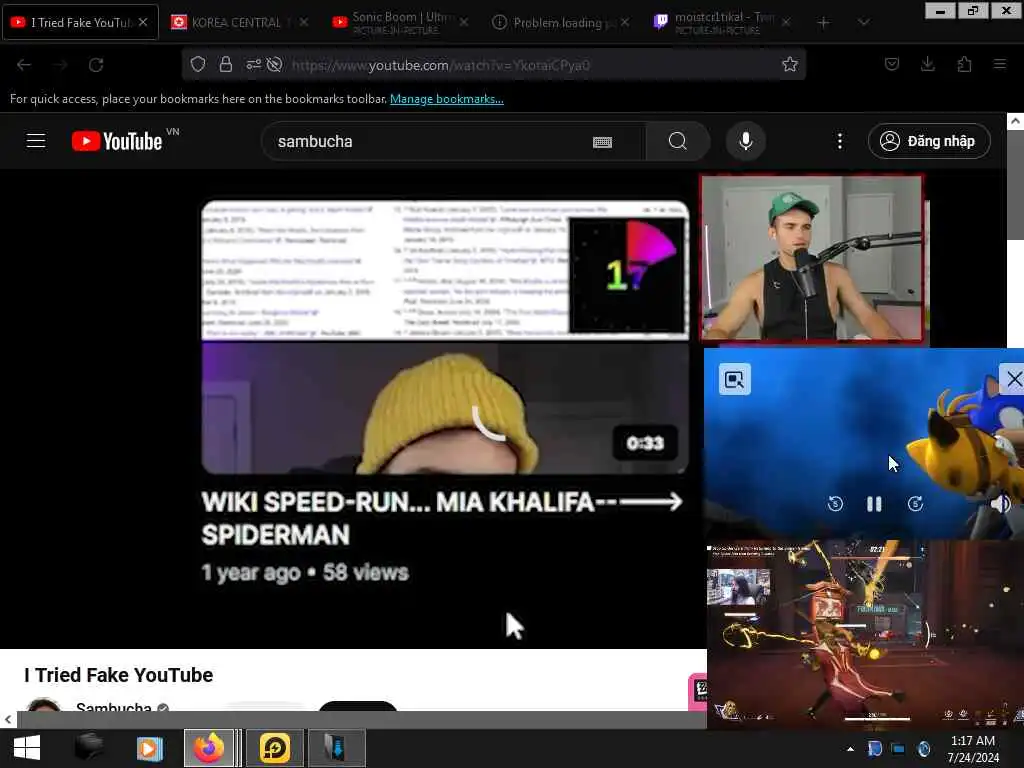The width and height of the screenshot is (1024, 768).
Task: View site security via padlock icon
Action: [x=226, y=64]
